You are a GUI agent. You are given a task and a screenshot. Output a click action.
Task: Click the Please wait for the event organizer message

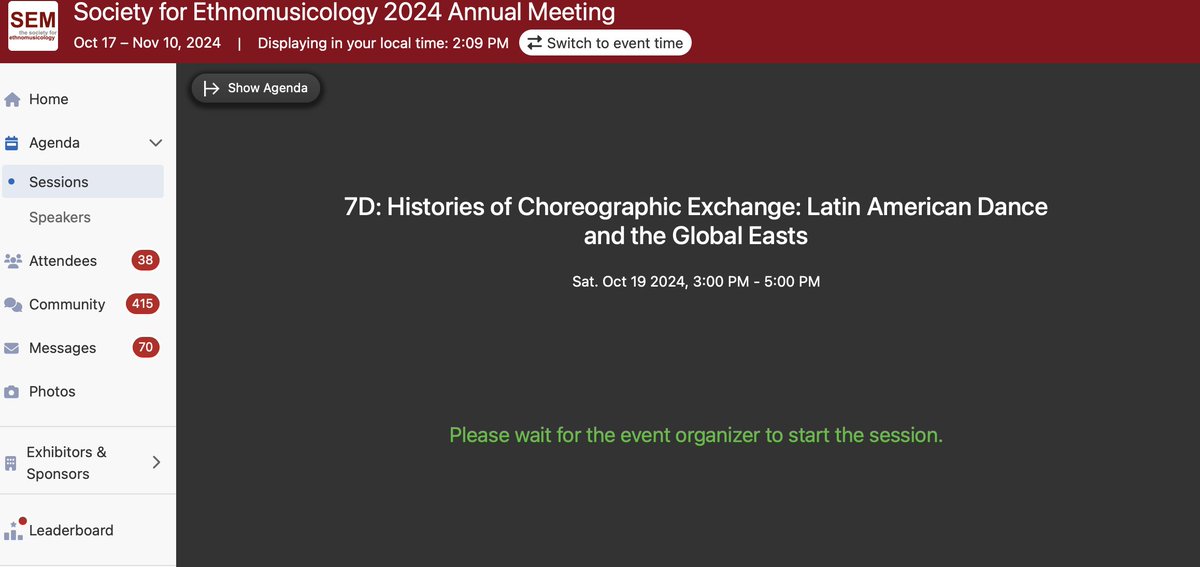[696, 435]
